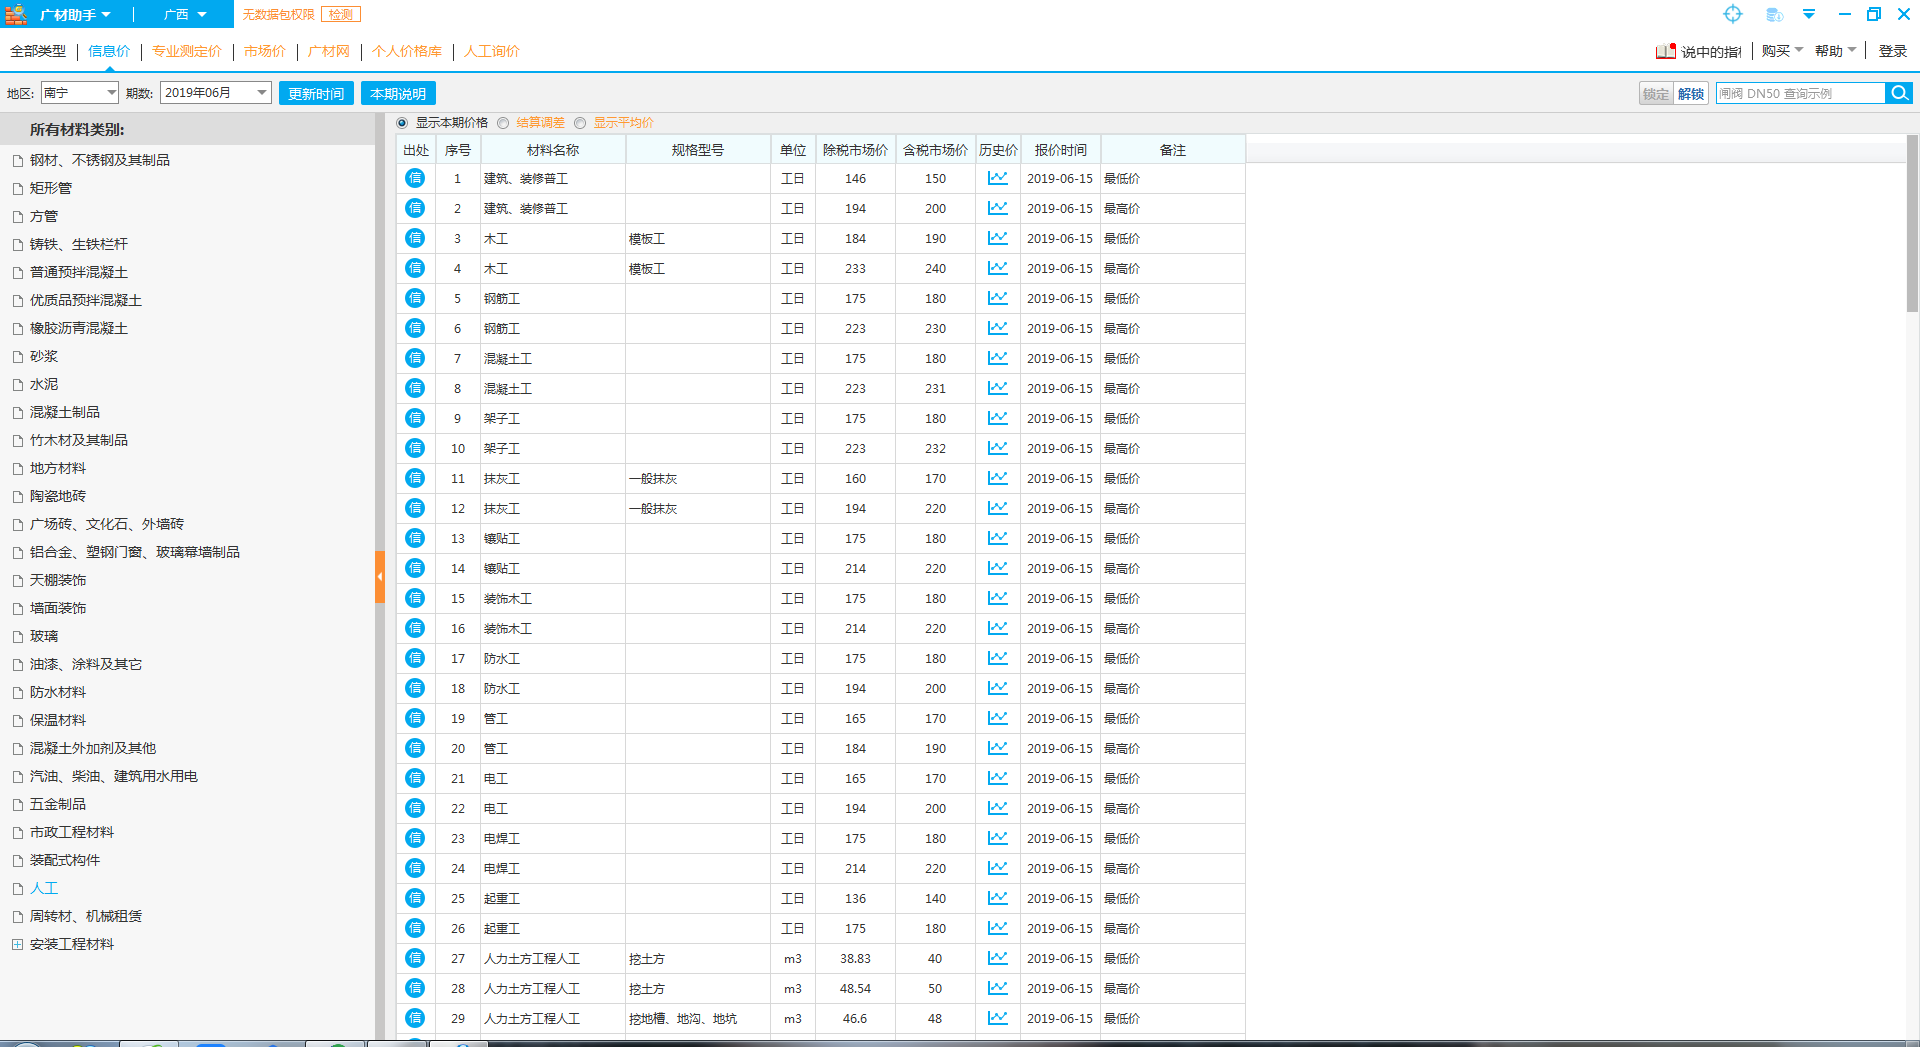Select 普通预拌混凝土 category
The height and width of the screenshot is (1047, 1920).
coord(79,272)
